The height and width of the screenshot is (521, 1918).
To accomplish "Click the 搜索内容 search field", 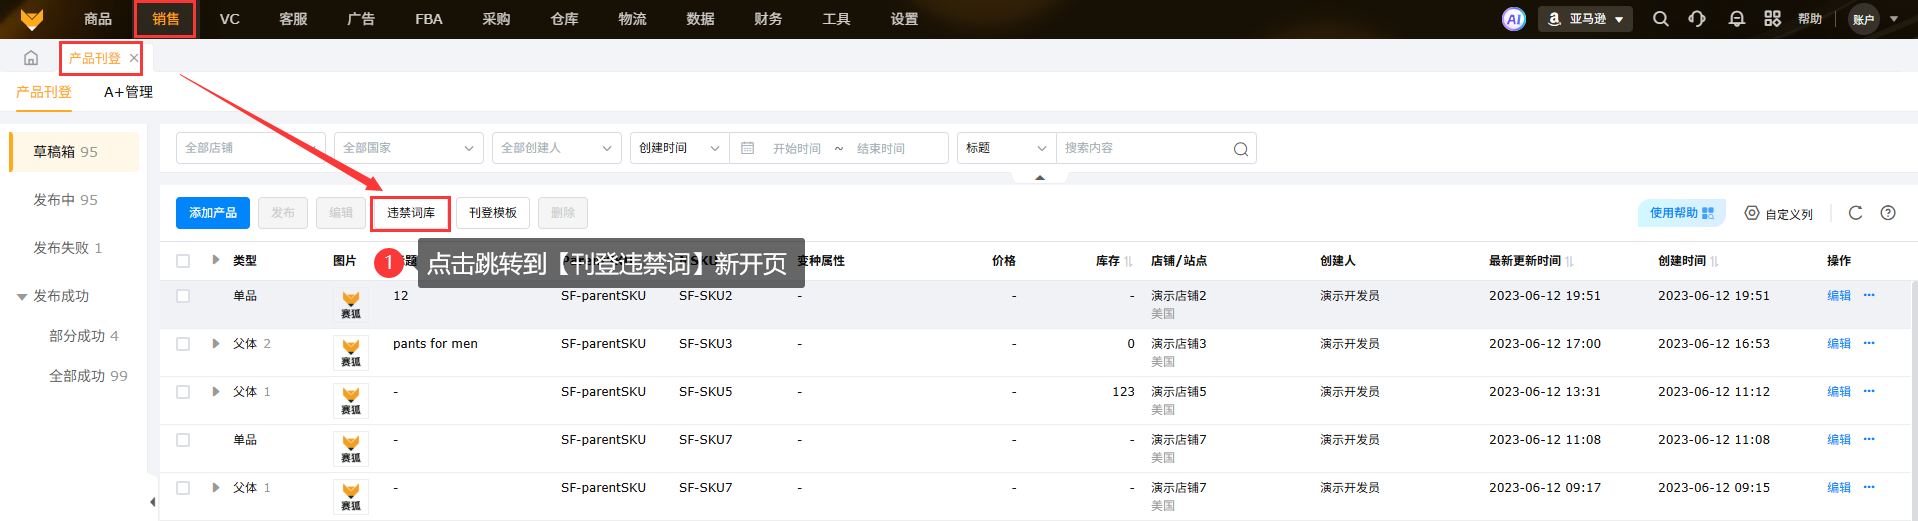I will pos(1143,148).
